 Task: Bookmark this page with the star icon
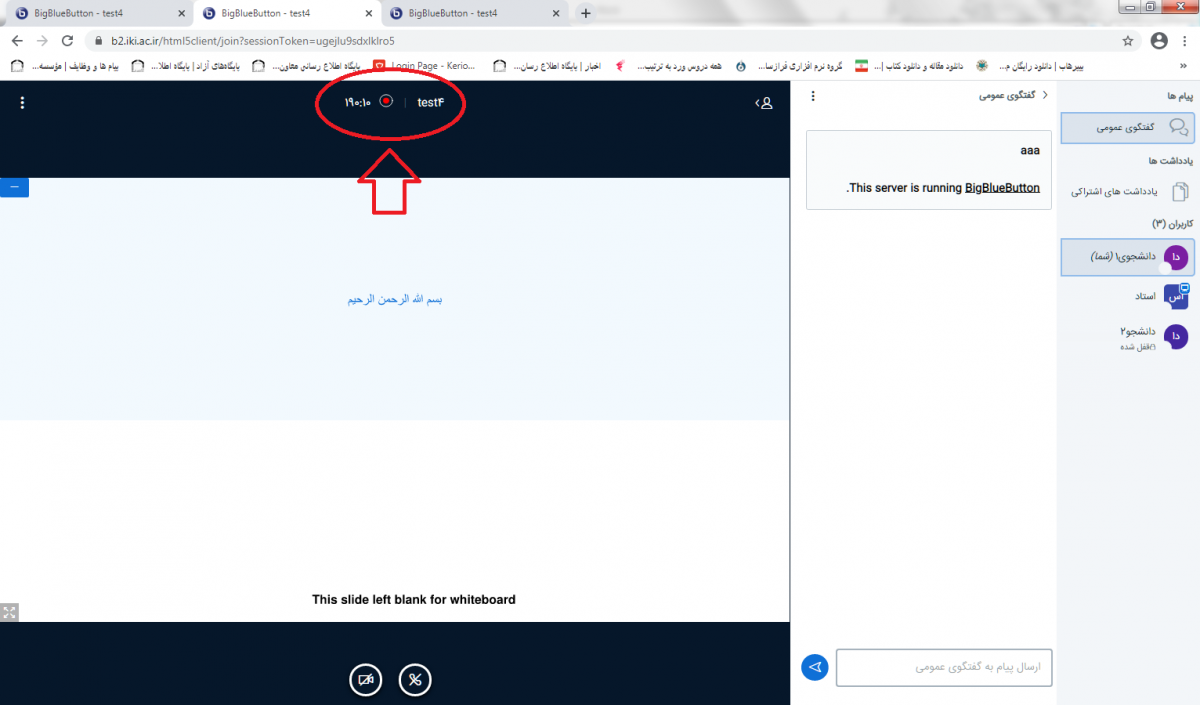click(1128, 41)
